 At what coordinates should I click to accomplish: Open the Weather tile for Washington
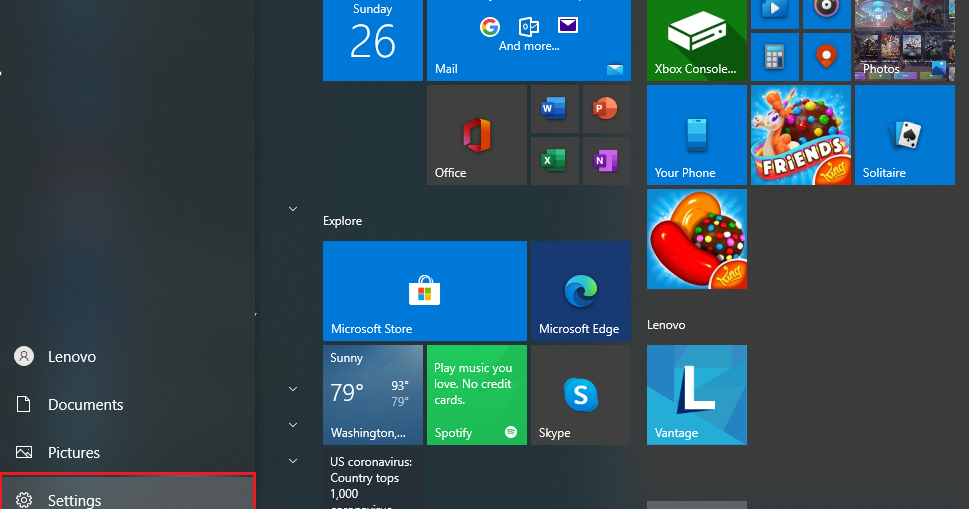tap(373, 395)
